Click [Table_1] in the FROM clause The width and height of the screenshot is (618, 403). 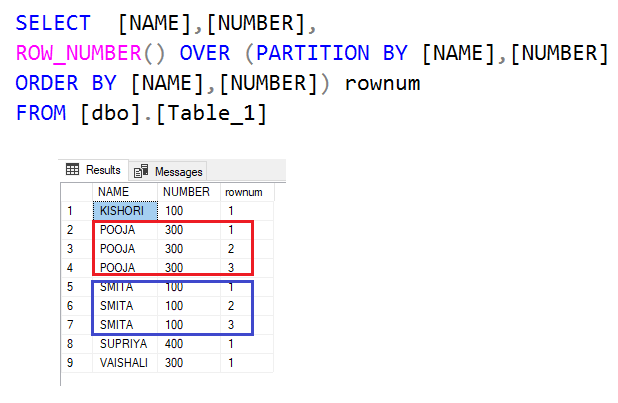[212, 114]
